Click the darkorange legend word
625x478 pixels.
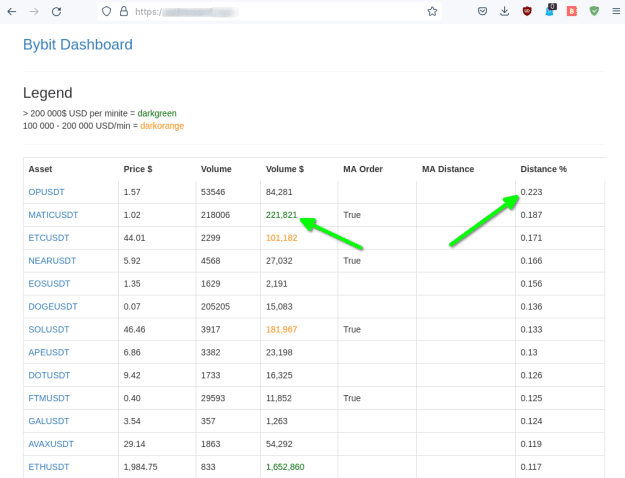[162, 126]
